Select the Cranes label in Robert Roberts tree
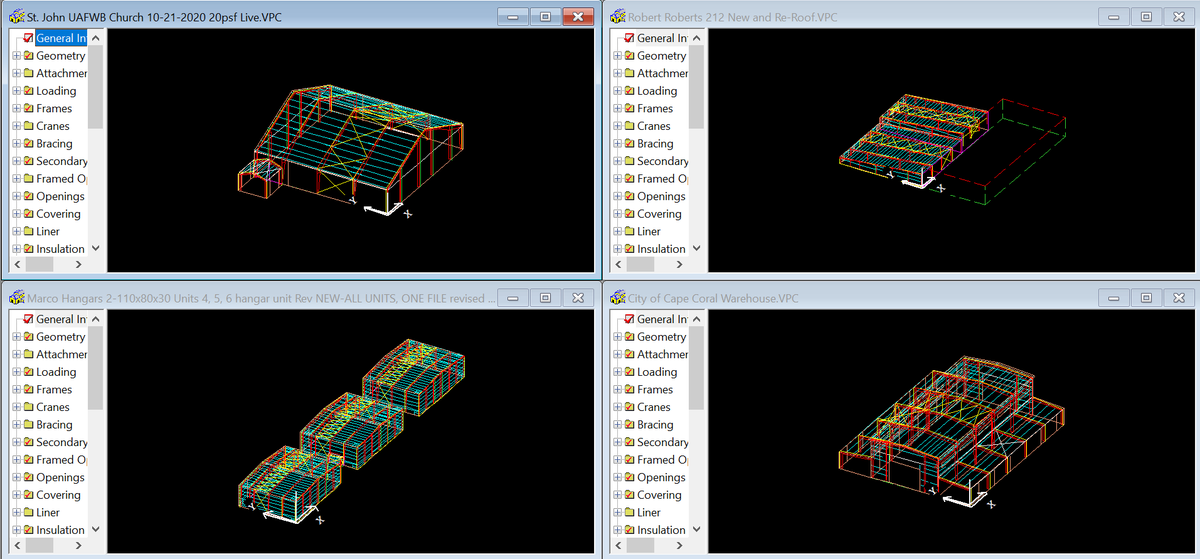Screen dimensions: 1200x559 654,126
